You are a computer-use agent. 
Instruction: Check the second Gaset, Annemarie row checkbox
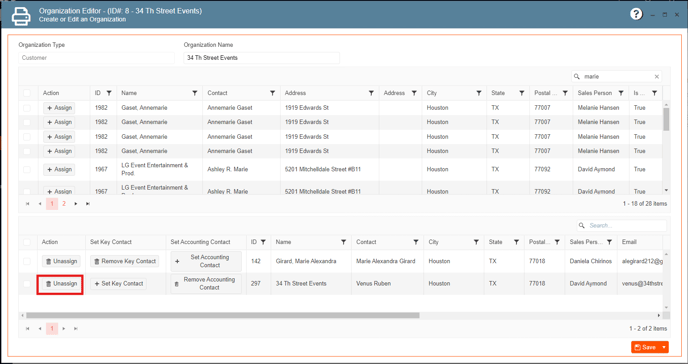click(x=27, y=122)
